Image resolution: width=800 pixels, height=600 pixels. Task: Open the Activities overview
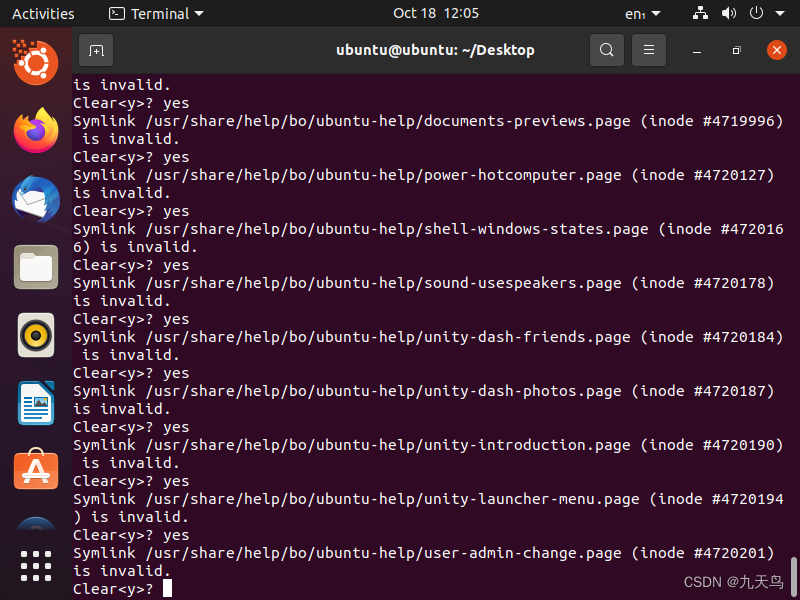(43, 14)
